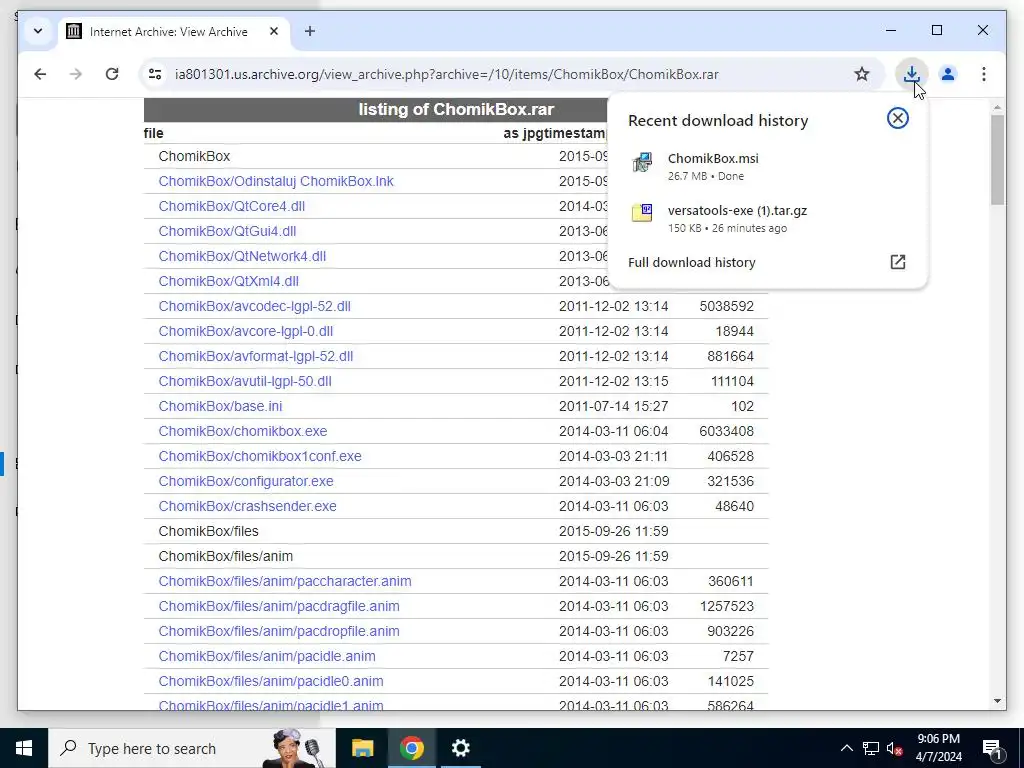1024x768 pixels.
Task: Click 'Full download history' label
Action: tap(692, 262)
